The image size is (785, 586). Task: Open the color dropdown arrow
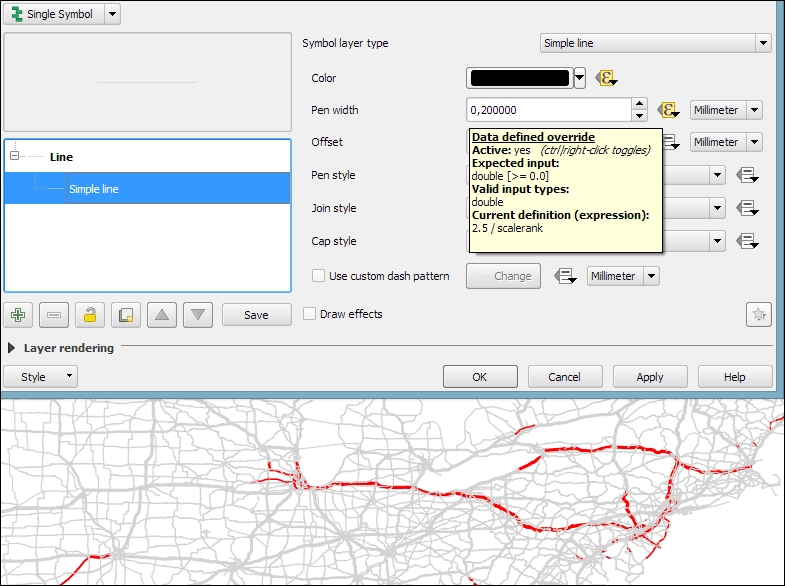tap(580, 78)
